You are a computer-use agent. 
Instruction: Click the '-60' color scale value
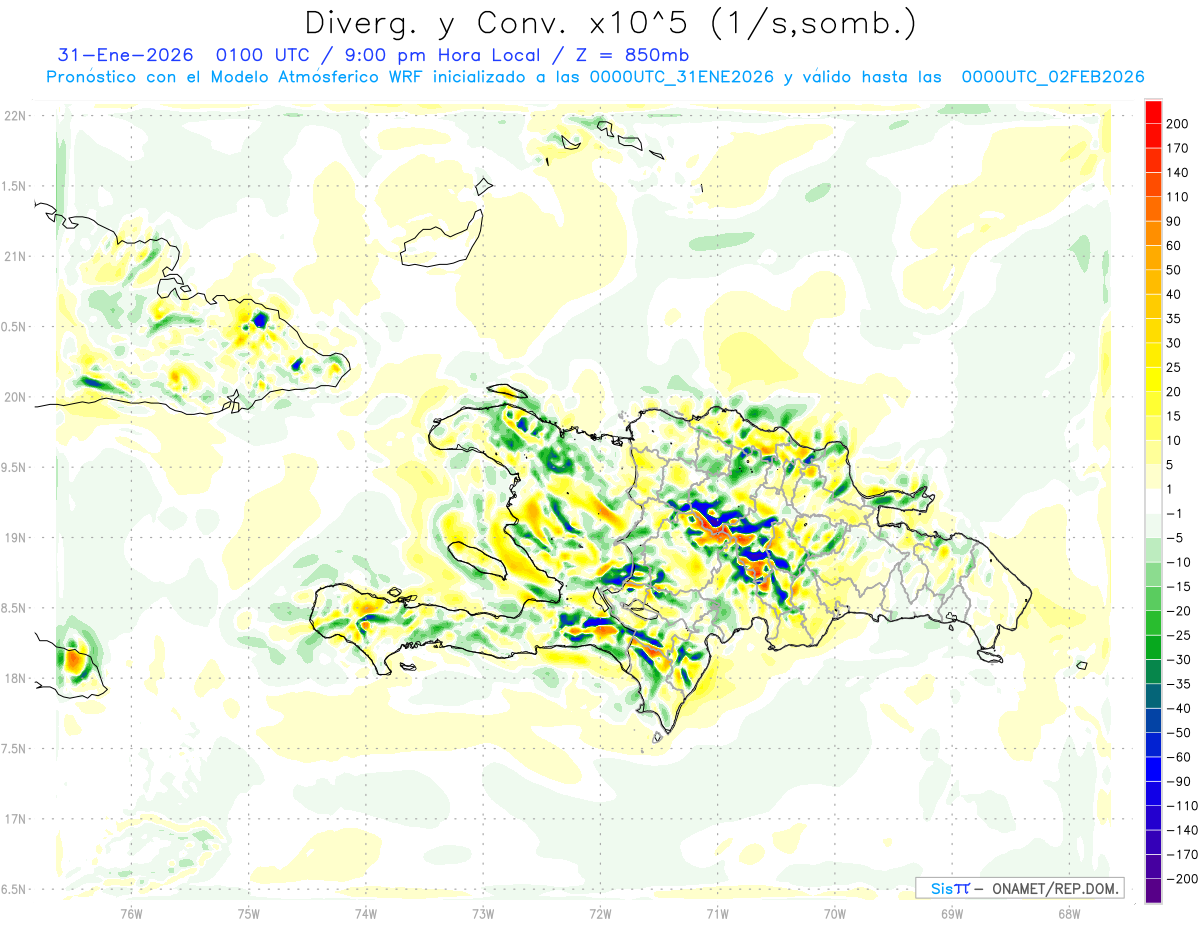point(1181,757)
